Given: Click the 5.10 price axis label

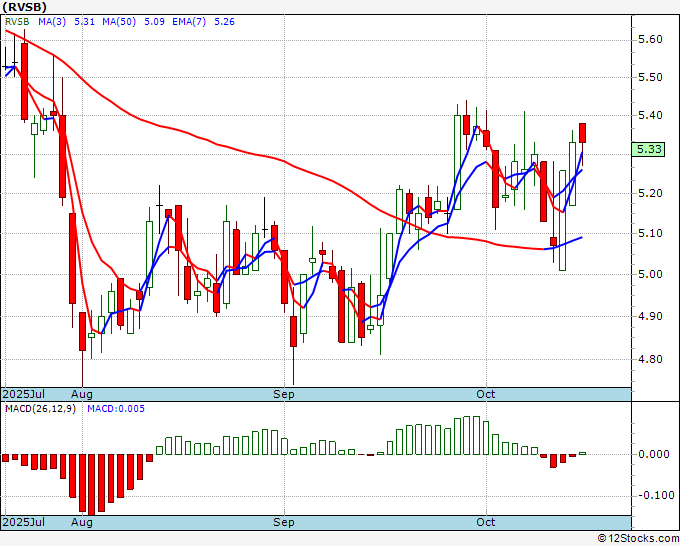Looking at the screenshot, I should tap(650, 233).
